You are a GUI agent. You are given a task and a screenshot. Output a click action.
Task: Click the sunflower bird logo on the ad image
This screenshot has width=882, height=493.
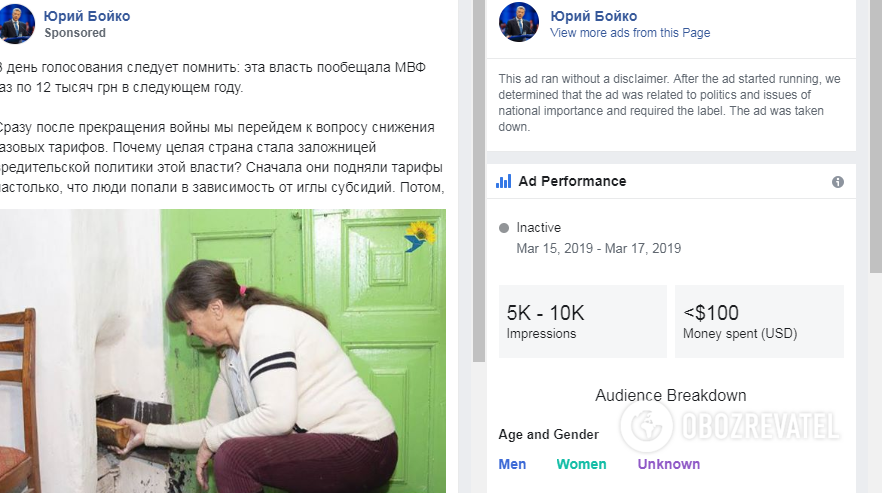point(420,236)
